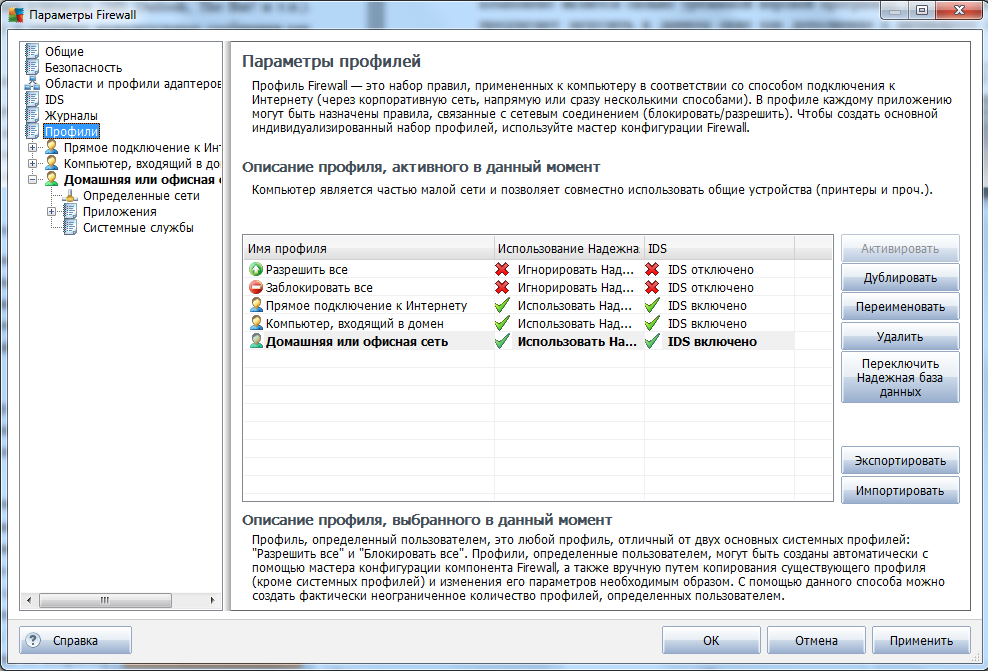Confirm settings with the ОК button
The width and height of the screenshot is (988, 671).
711,640
